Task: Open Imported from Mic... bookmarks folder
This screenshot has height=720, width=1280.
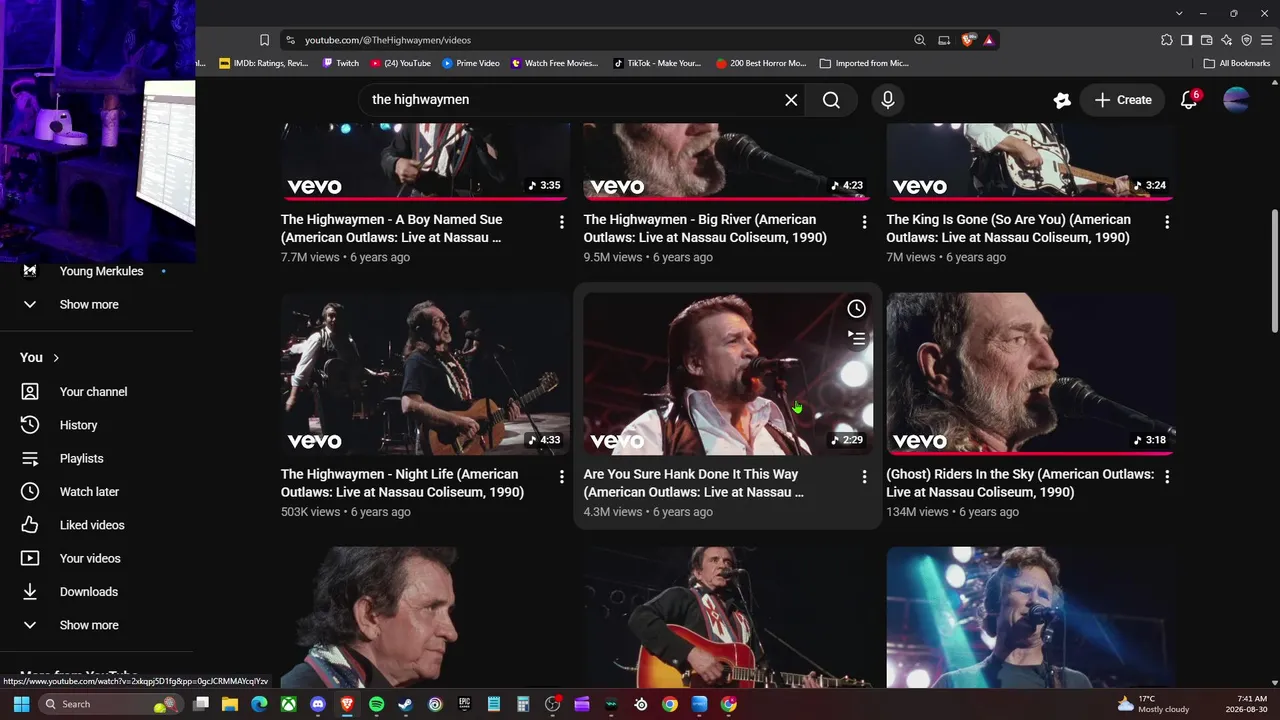Action: point(864,63)
